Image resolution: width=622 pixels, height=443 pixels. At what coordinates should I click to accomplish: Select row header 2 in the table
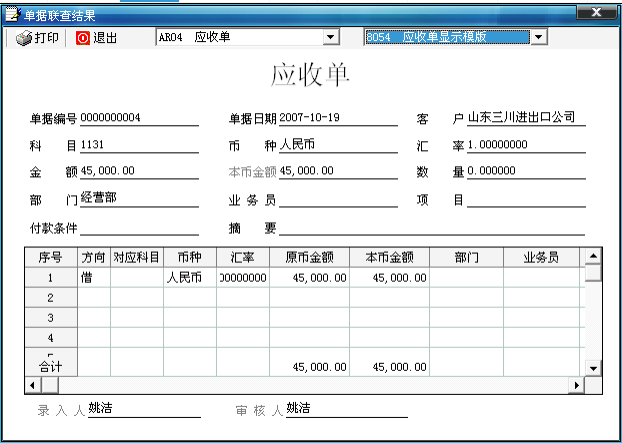[51, 298]
